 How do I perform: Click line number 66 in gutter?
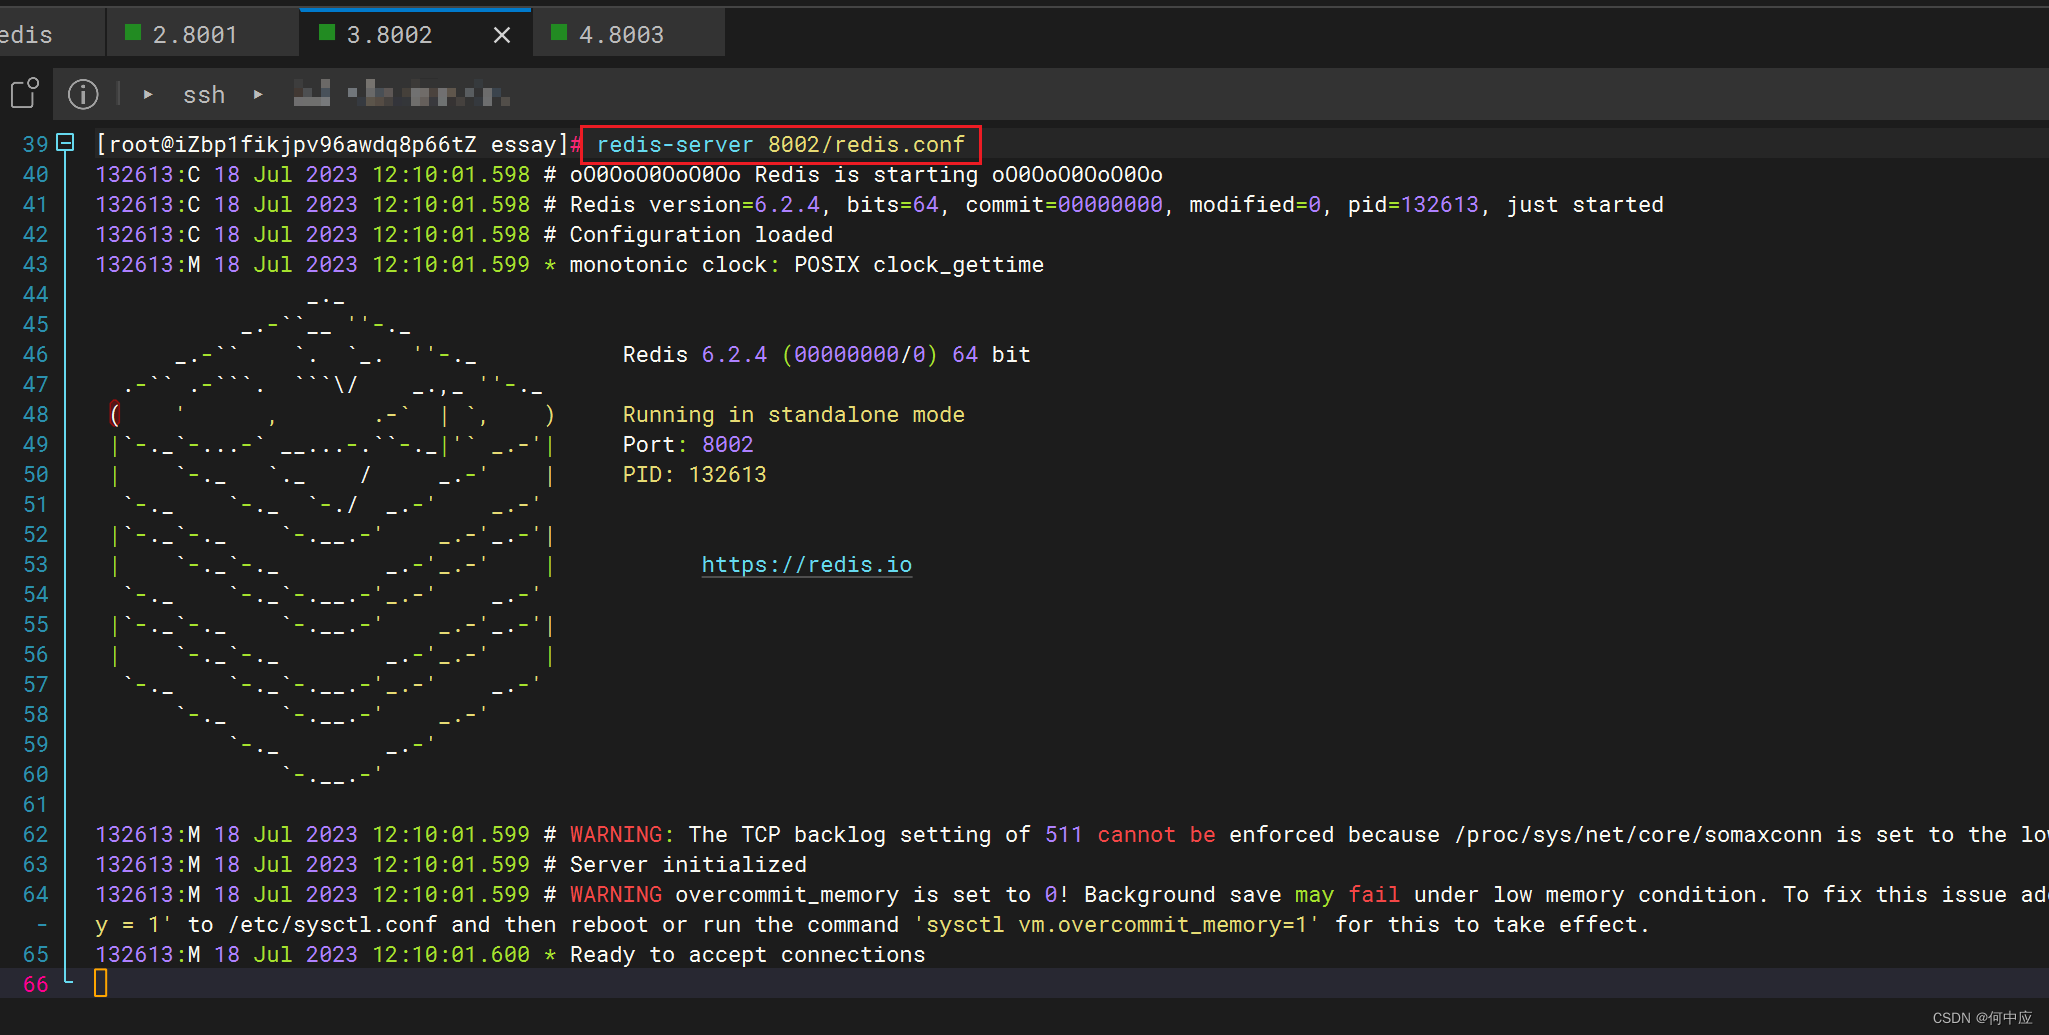pos(35,984)
